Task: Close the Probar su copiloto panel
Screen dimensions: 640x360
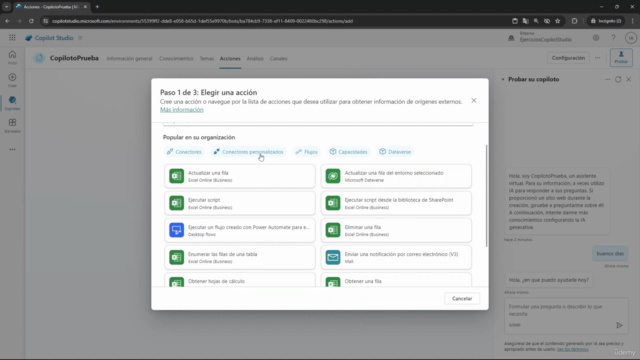Action: point(629,80)
